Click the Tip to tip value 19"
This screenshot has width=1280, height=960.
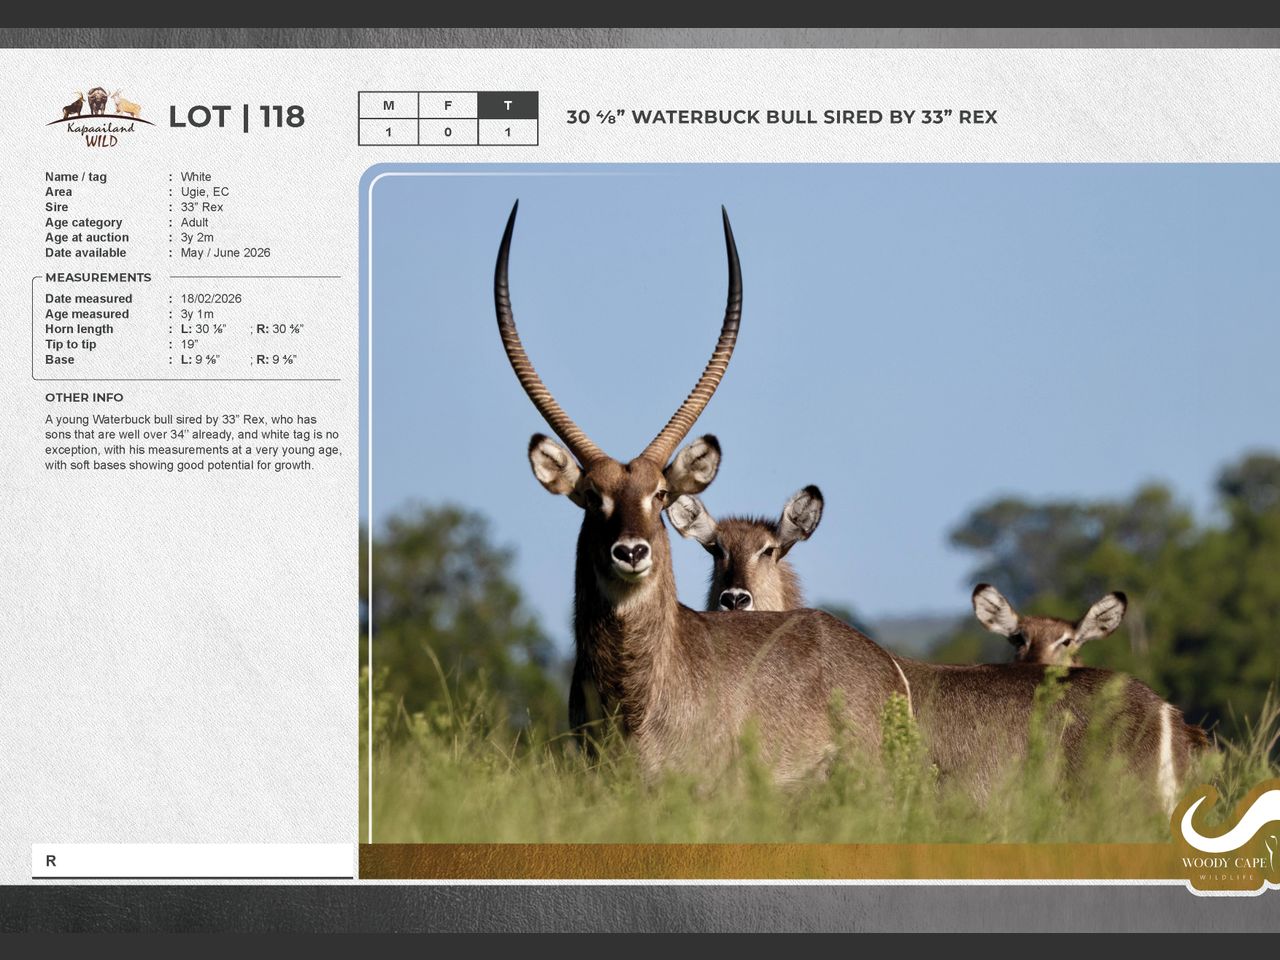point(189,344)
